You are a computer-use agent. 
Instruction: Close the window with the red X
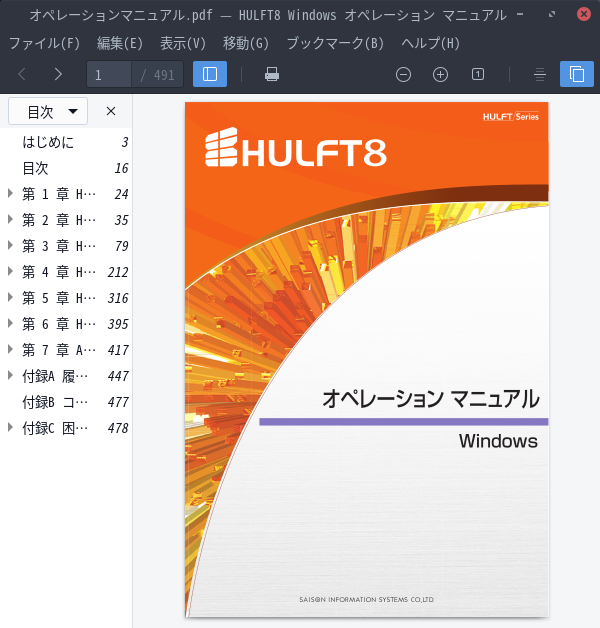584,14
